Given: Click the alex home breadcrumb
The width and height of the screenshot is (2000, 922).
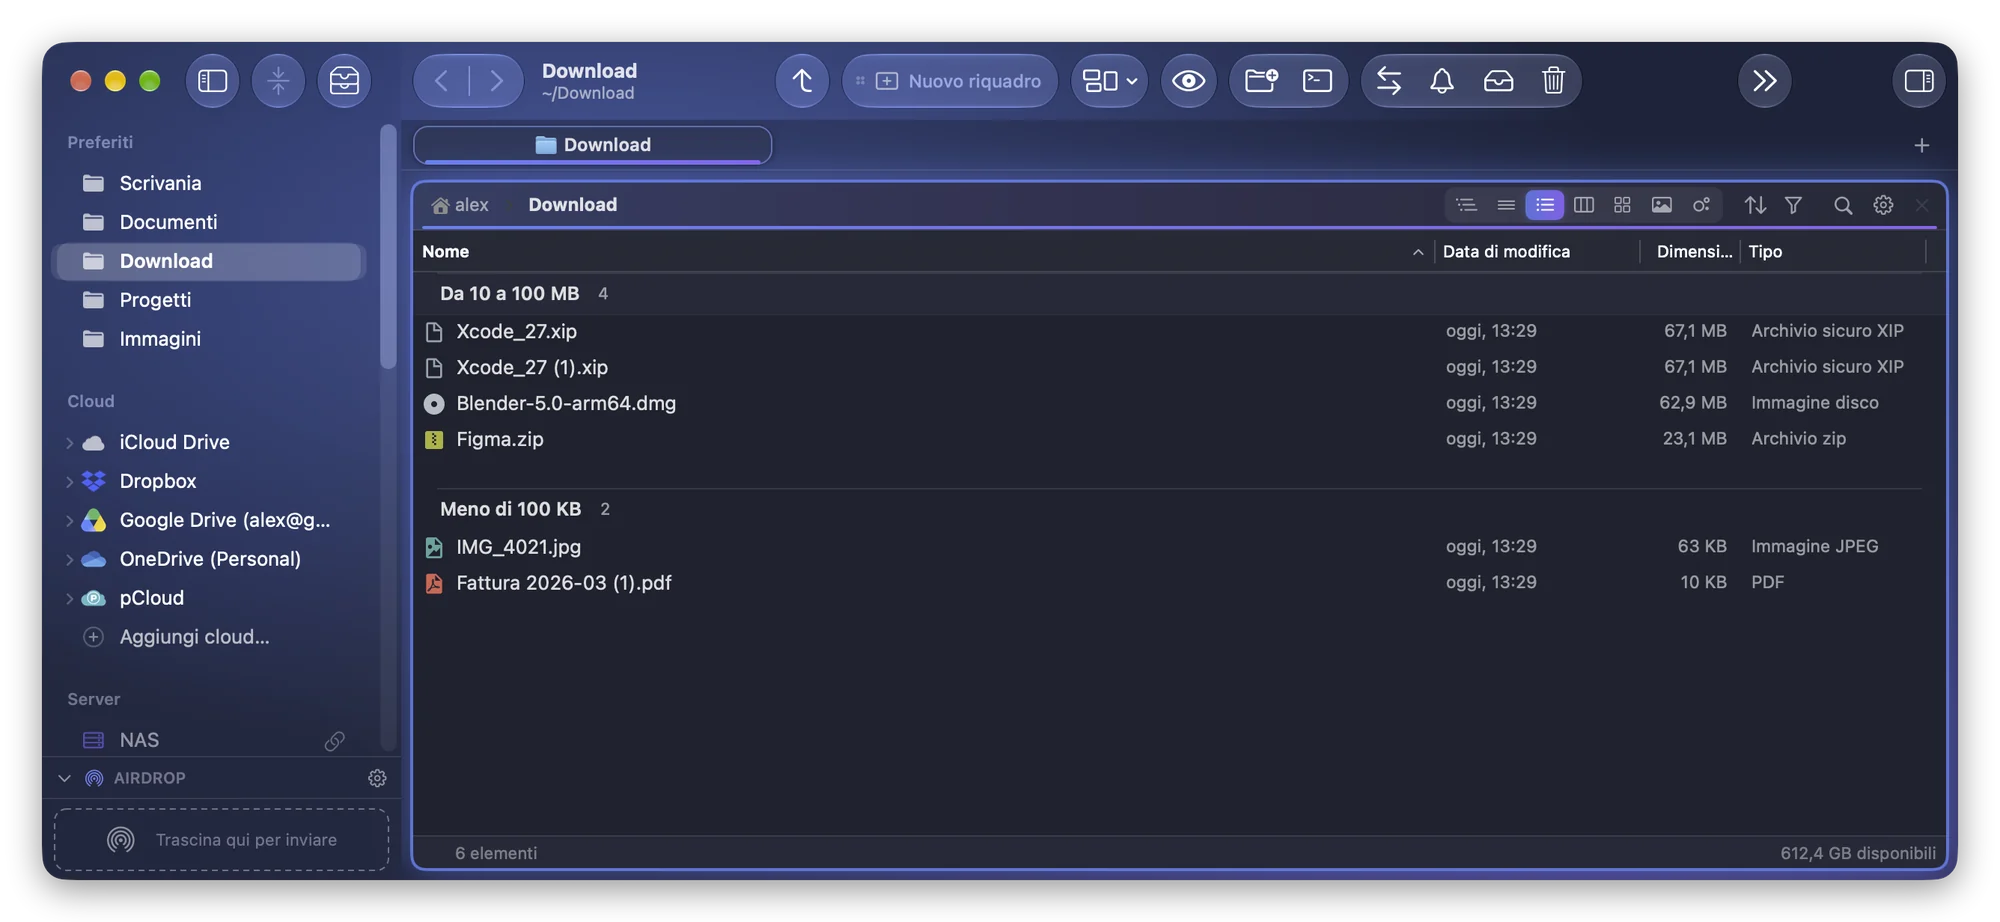Looking at the screenshot, I should [460, 205].
